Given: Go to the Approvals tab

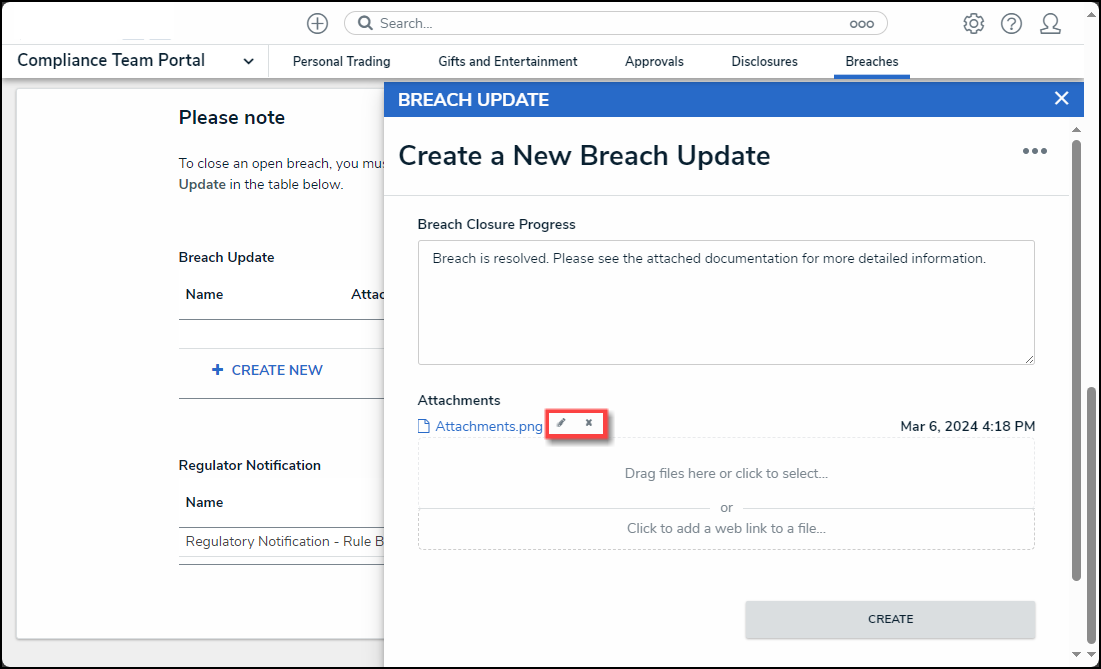Looking at the screenshot, I should tap(654, 61).
